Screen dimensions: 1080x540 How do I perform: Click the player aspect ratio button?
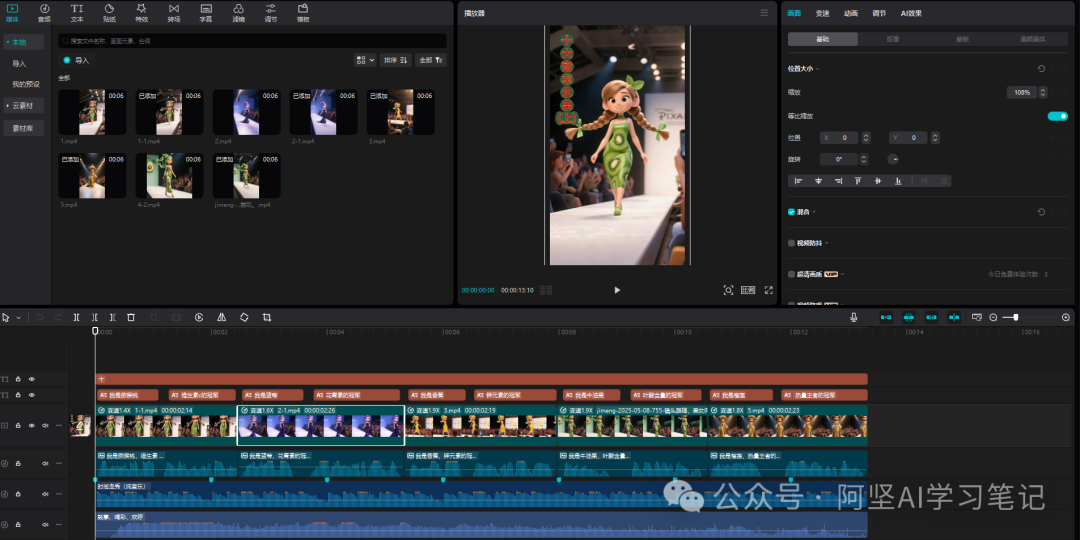click(x=748, y=290)
